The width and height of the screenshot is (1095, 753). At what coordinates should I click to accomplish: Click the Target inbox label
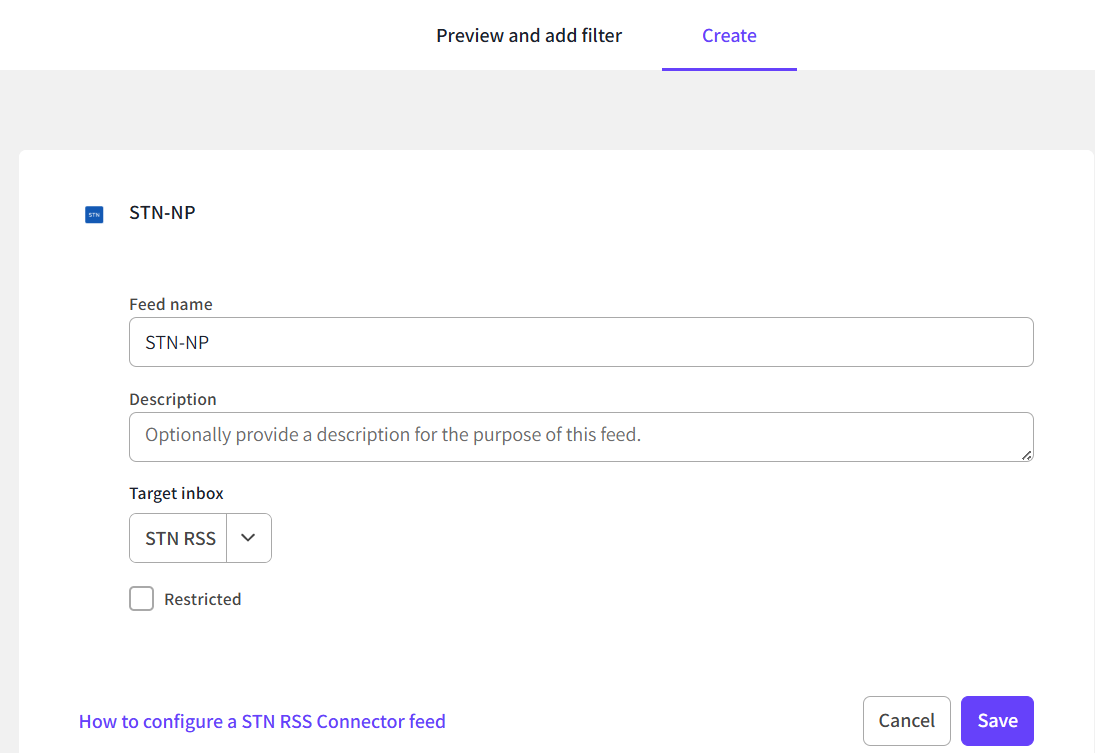[176, 493]
